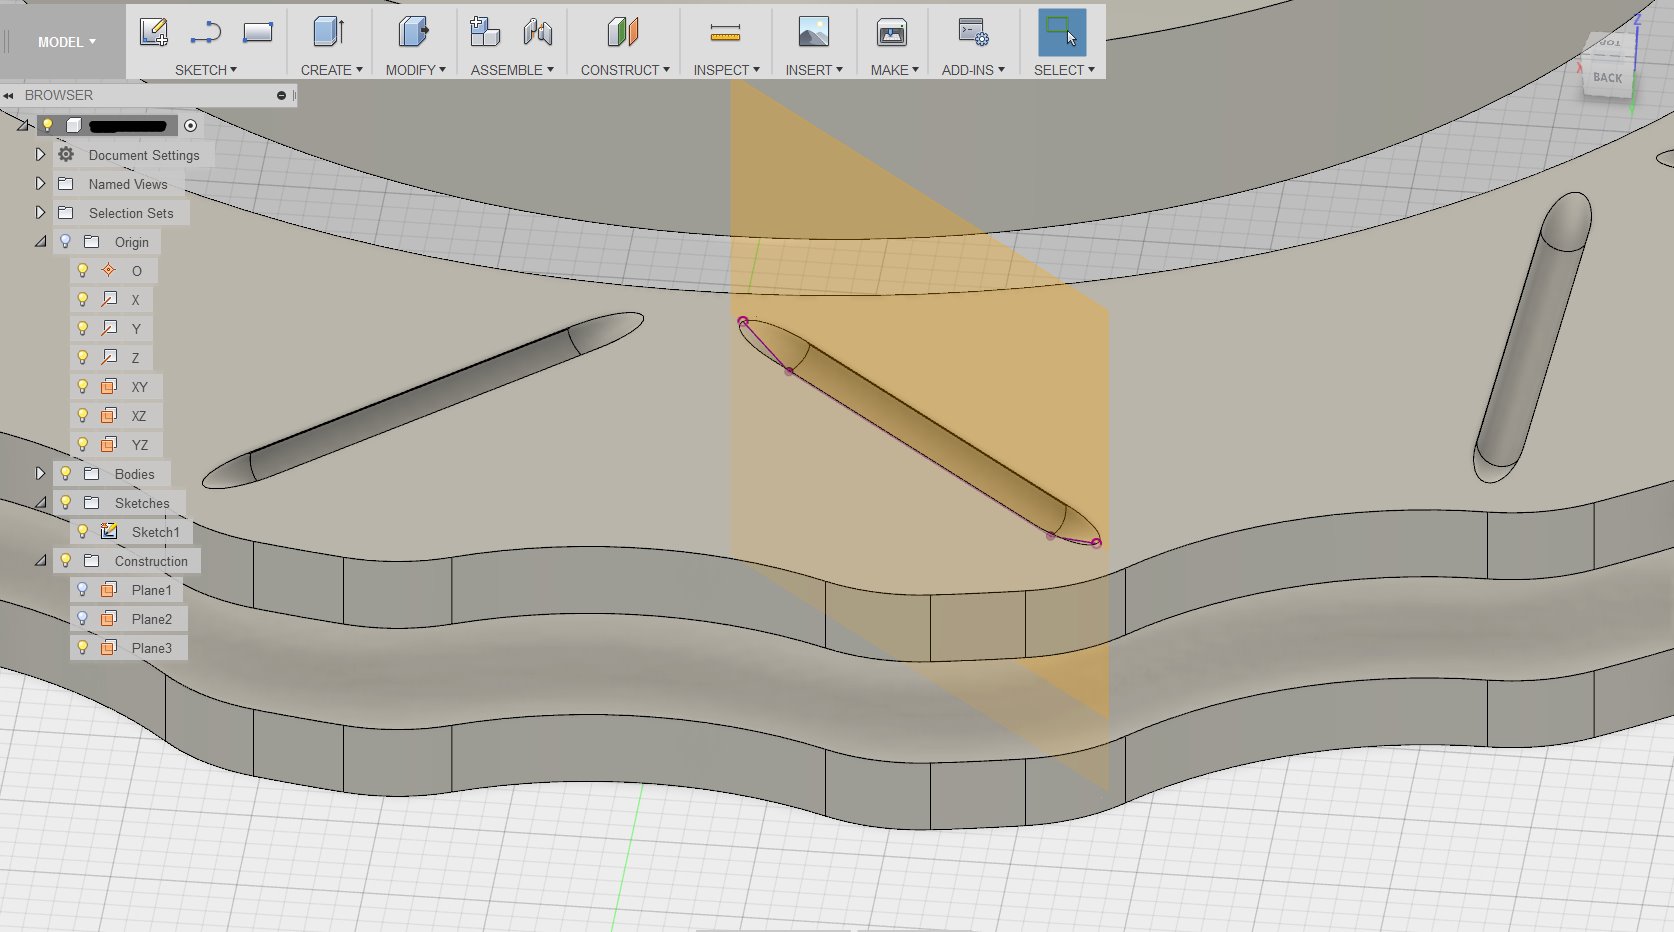
Task: Show the Origin folder via lightbulb
Action: click(66, 242)
